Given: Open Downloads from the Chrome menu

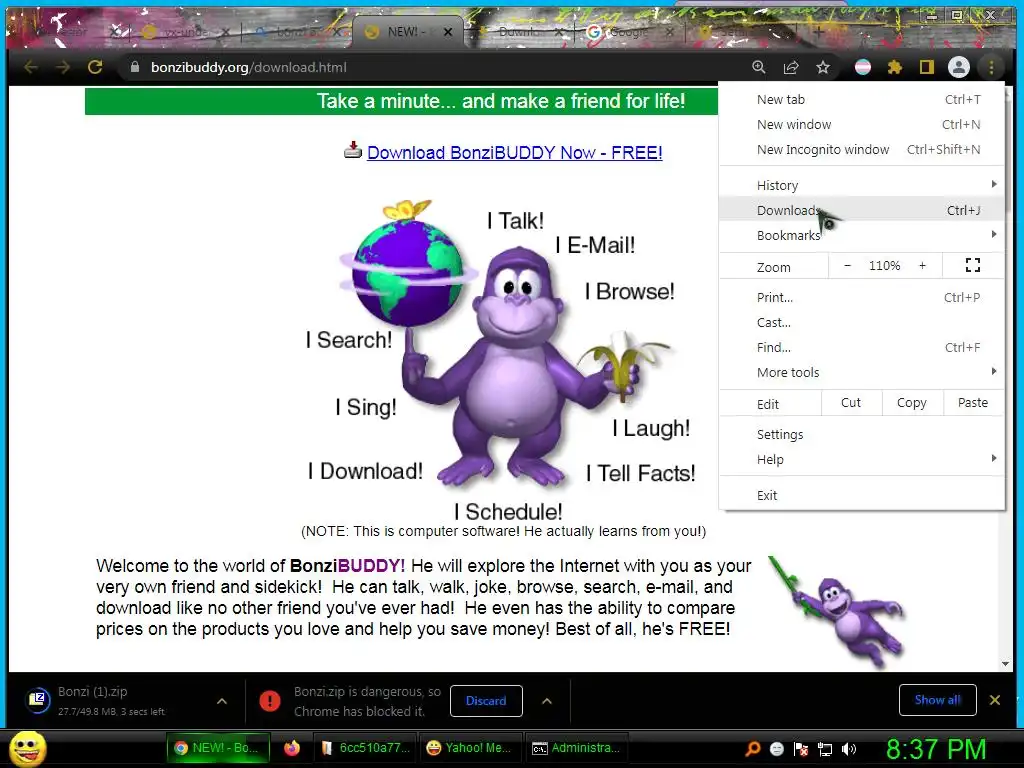Looking at the screenshot, I should click(861, 210).
